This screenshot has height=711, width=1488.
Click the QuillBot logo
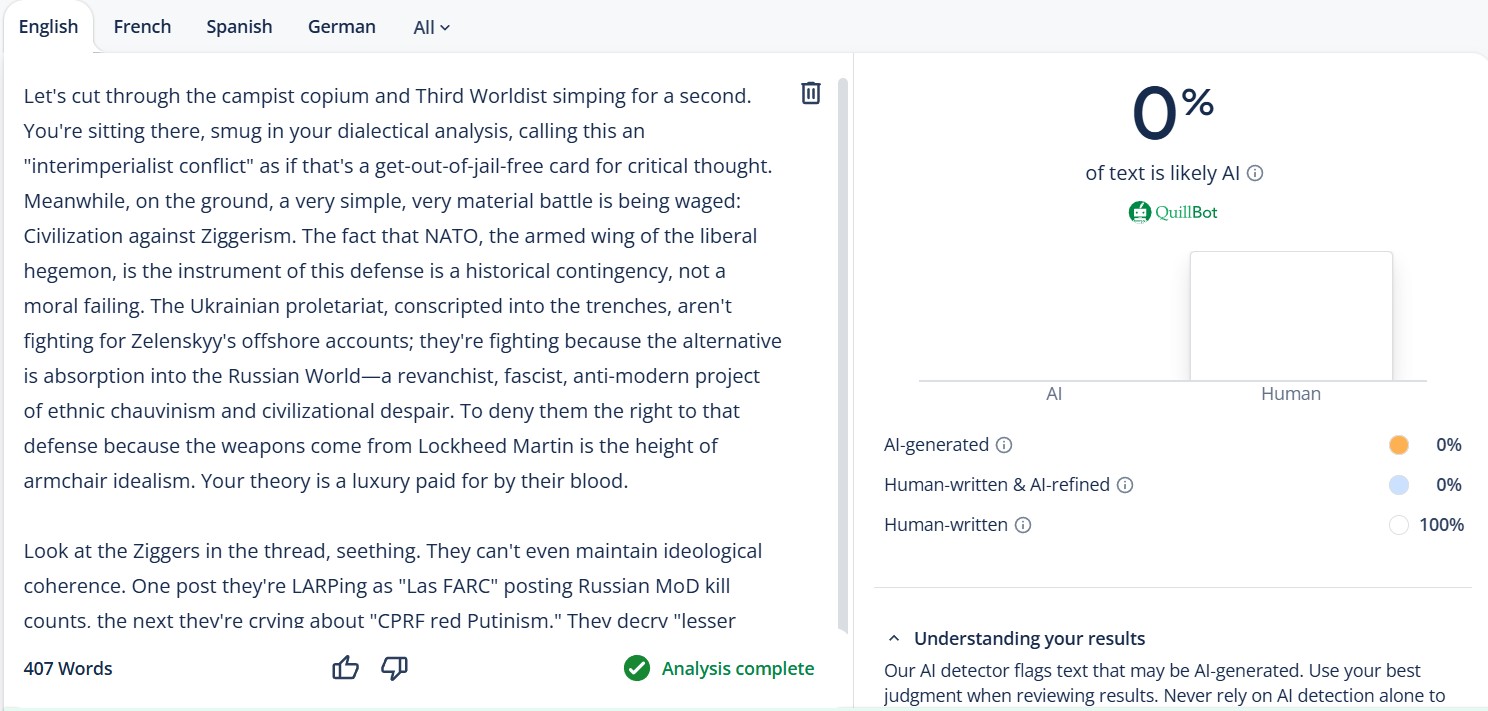1173,212
